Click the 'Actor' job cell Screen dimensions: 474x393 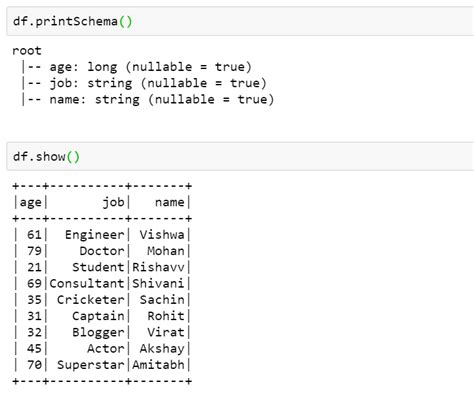tap(106, 349)
